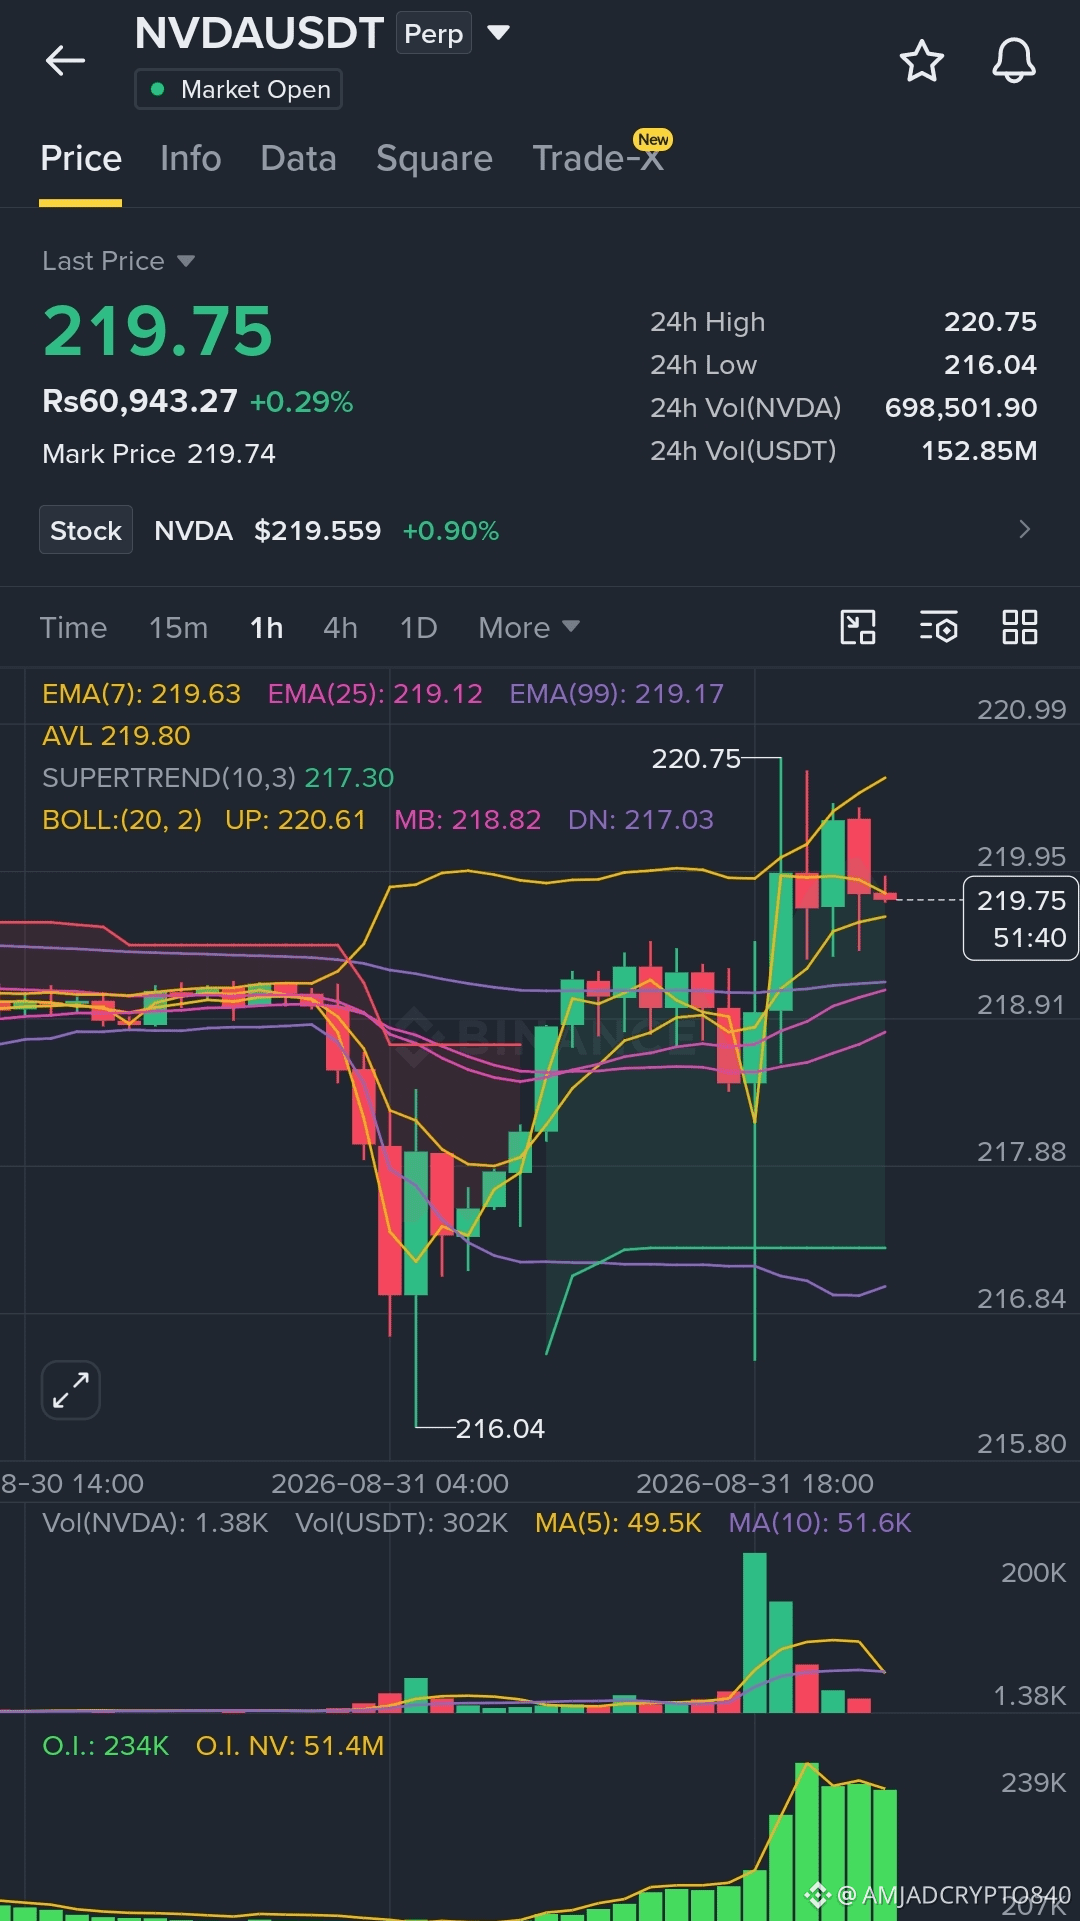Tap the O.I.: 234K label
1080x1921 pixels.
105,1745
